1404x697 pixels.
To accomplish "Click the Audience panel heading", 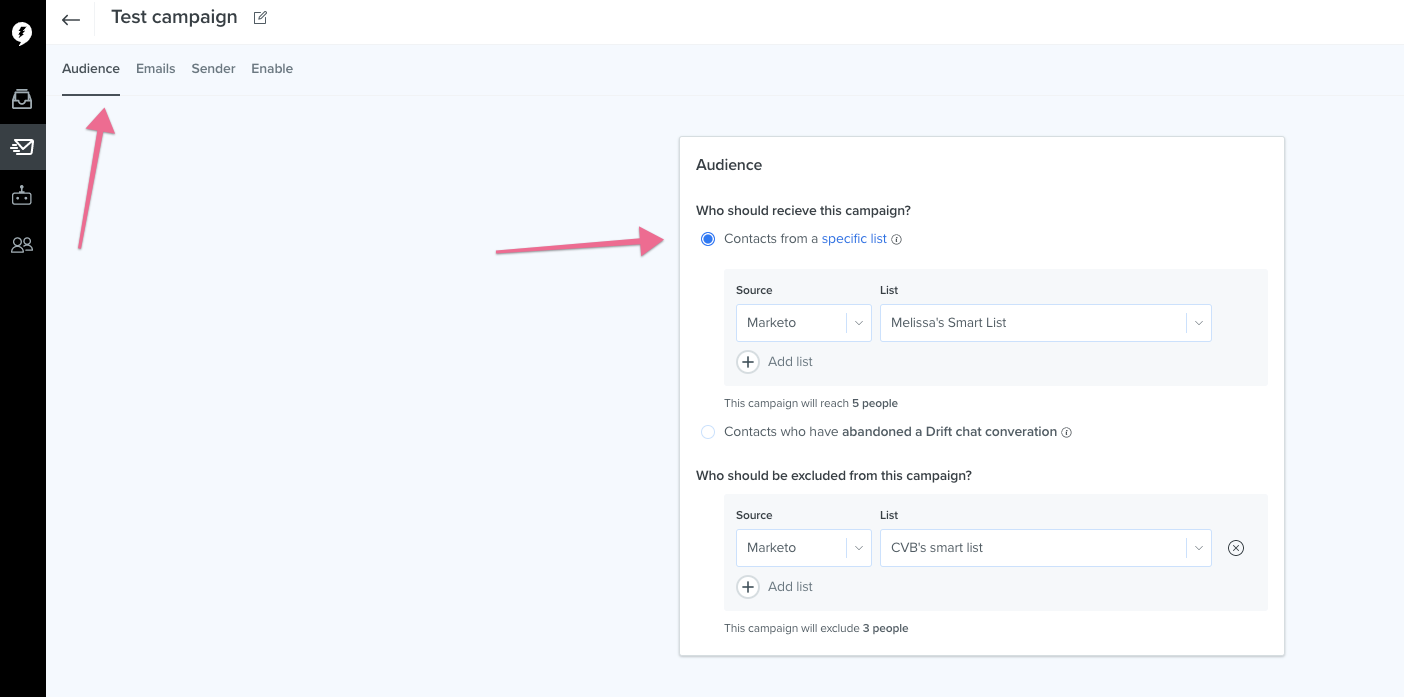I will coord(729,165).
